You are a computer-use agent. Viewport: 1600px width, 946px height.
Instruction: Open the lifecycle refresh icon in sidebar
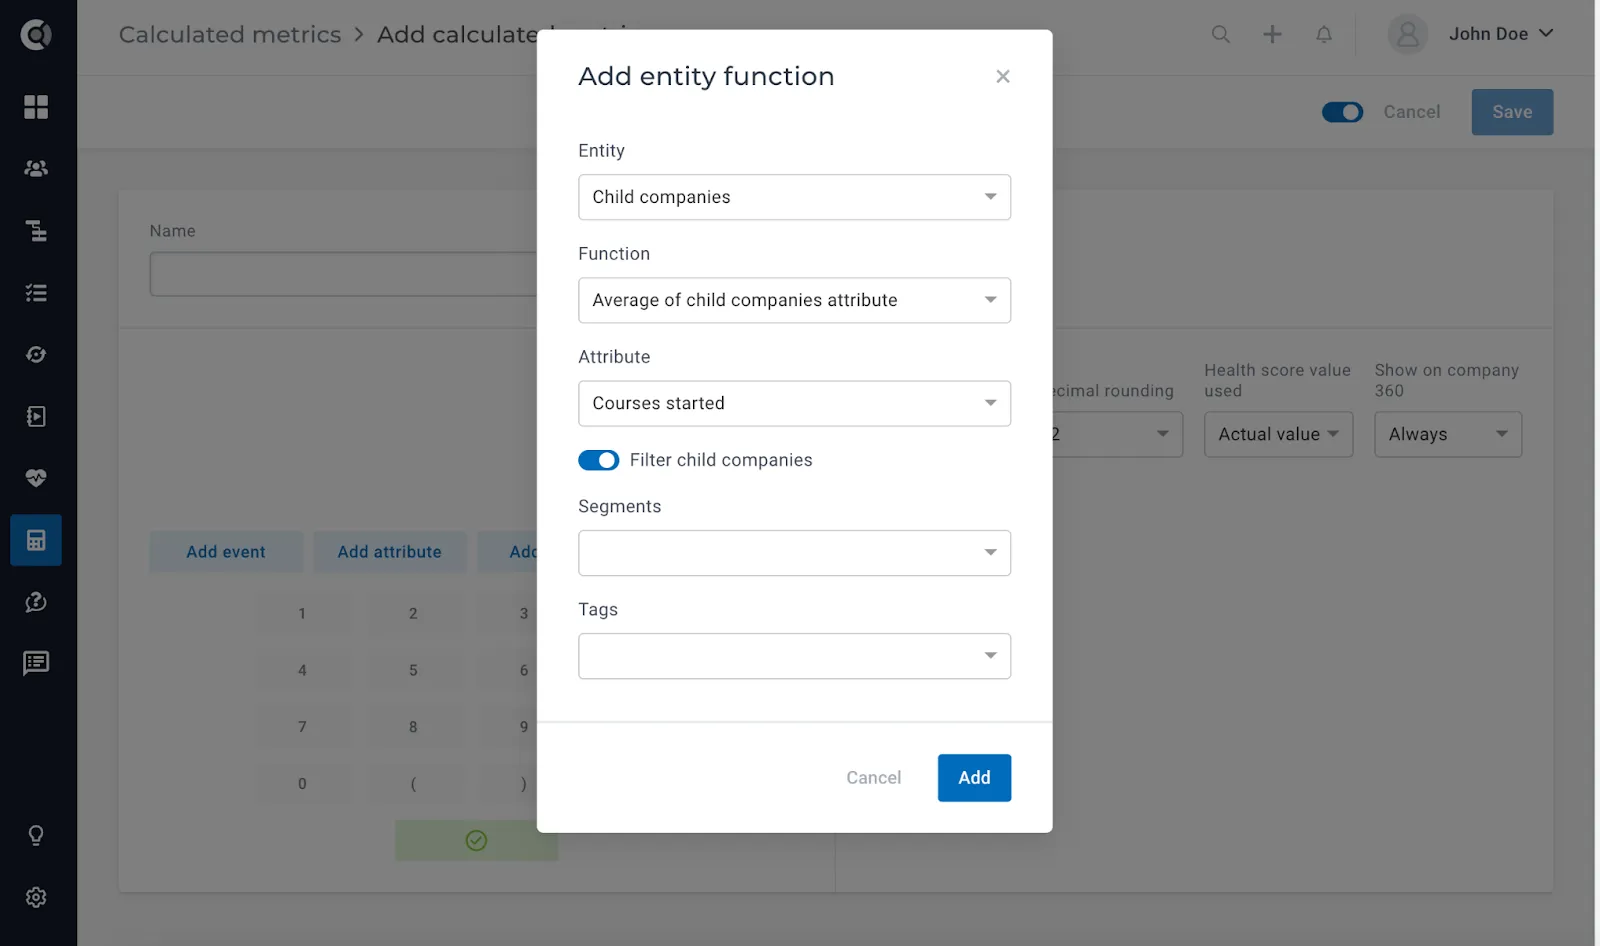pos(36,355)
